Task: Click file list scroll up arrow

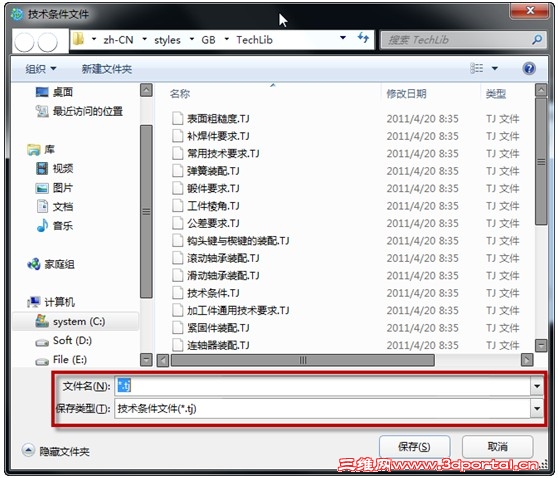Action: [x=541, y=90]
